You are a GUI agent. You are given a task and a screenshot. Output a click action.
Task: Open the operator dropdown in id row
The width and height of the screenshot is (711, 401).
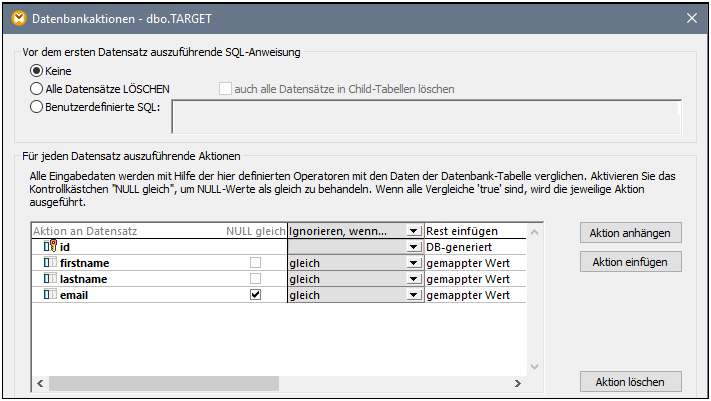coord(413,247)
